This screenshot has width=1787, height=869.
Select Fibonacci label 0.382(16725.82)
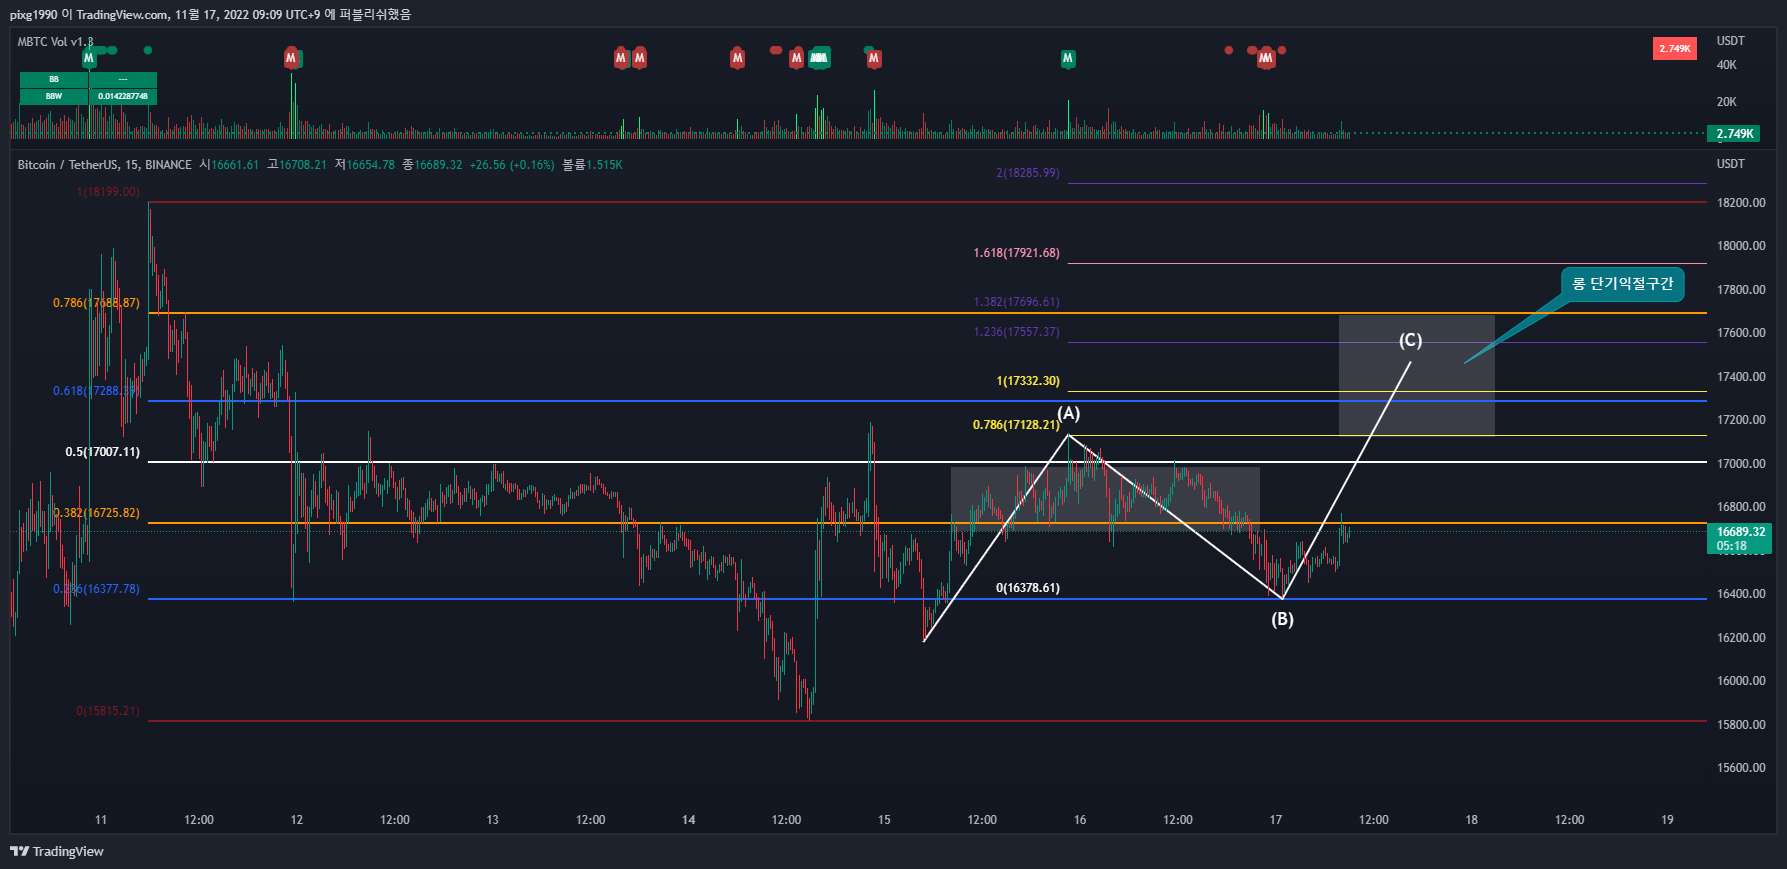coord(96,513)
